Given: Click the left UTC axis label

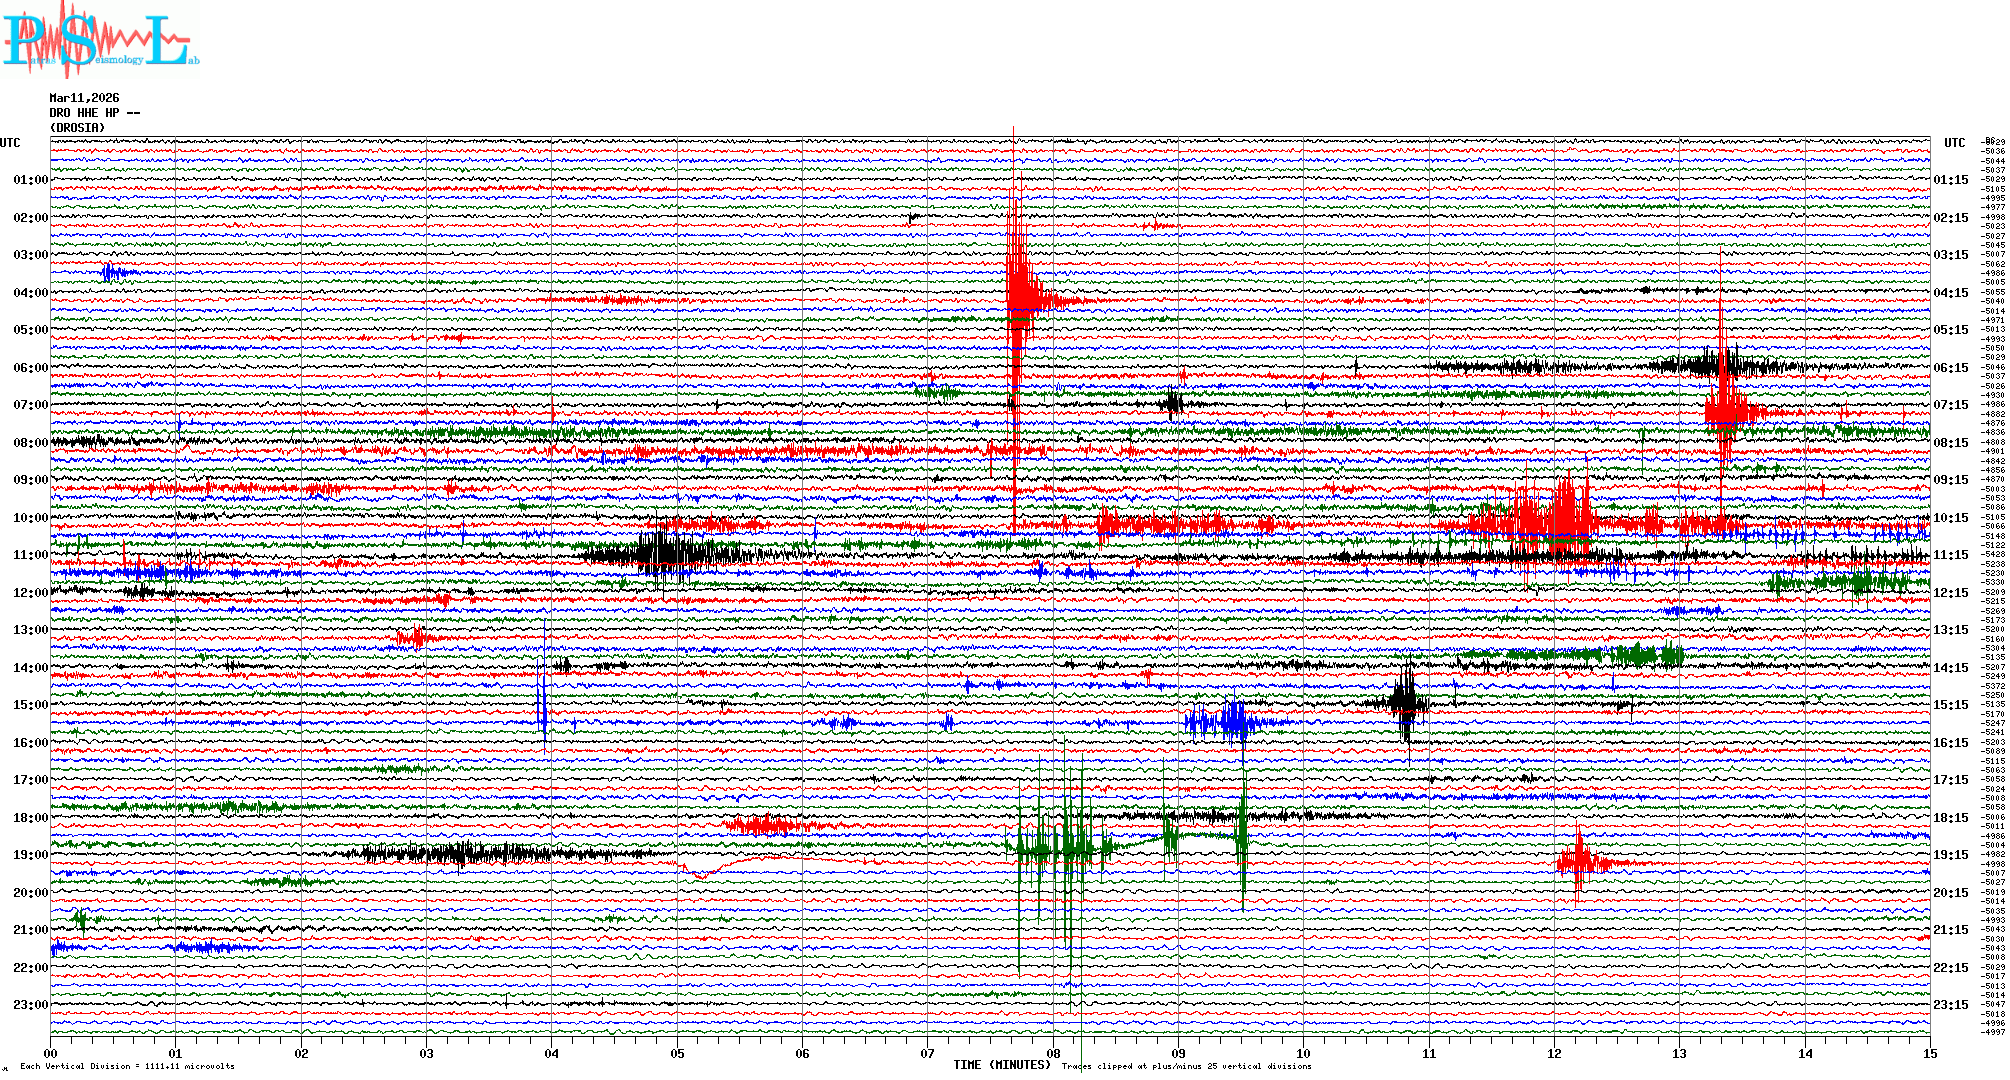Looking at the screenshot, I should [x=10, y=143].
